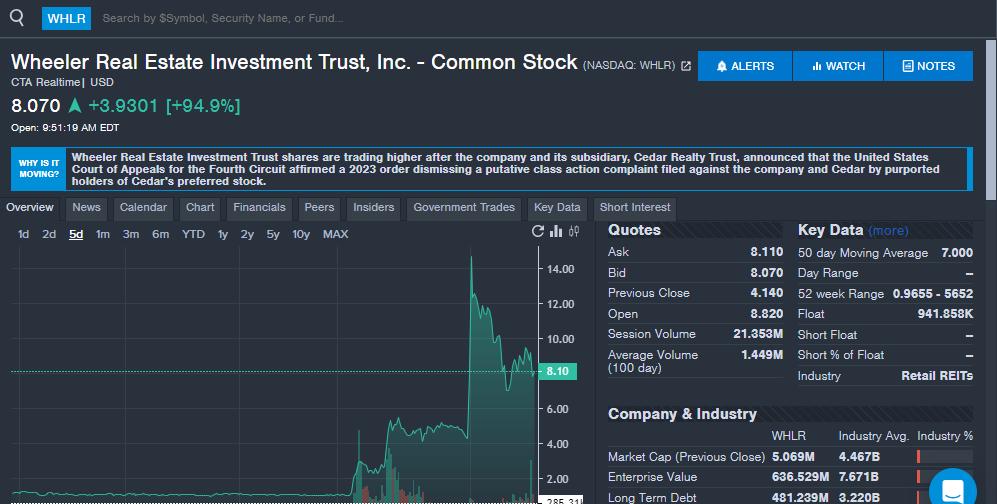This screenshot has height=504, width=997.
Task: Click 50 day Moving Average 7.000
Action: pyautogui.click(x=957, y=253)
